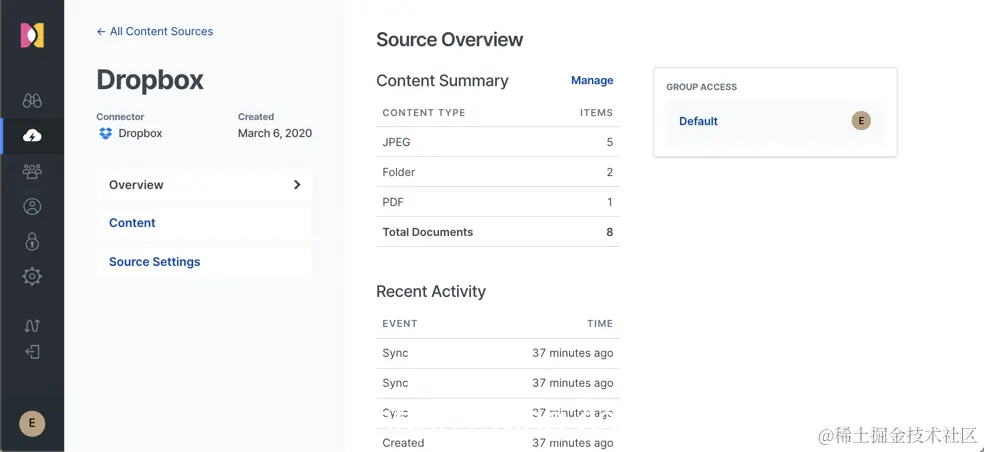This screenshot has width=984, height=452.
Task: Click the ITEMS column header
Action: point(596,113)
